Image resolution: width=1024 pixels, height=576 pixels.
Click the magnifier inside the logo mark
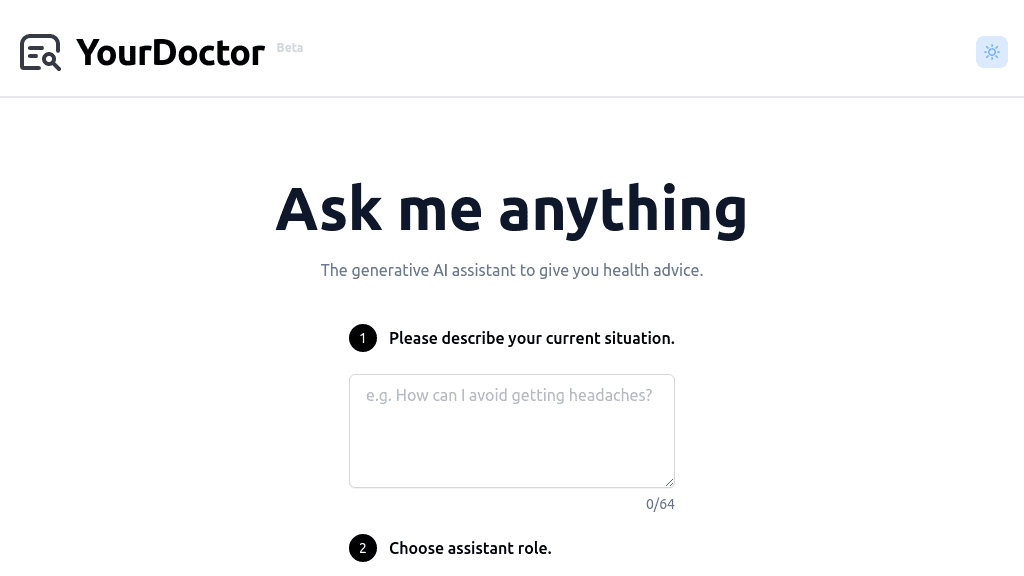(x=48, y=60)
